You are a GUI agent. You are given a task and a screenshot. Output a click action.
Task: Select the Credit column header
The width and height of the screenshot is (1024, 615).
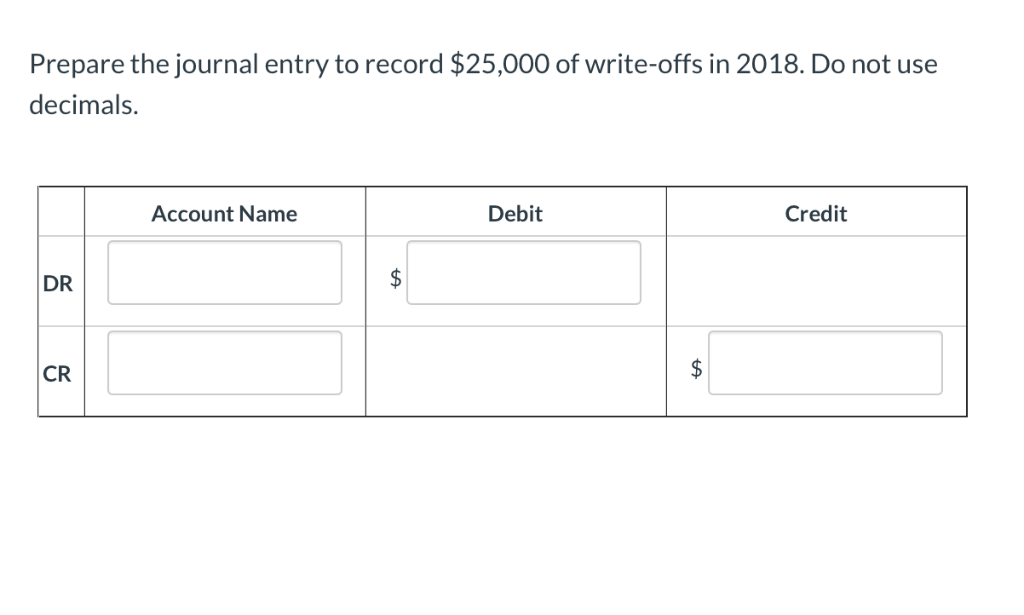tap(816, 213)
